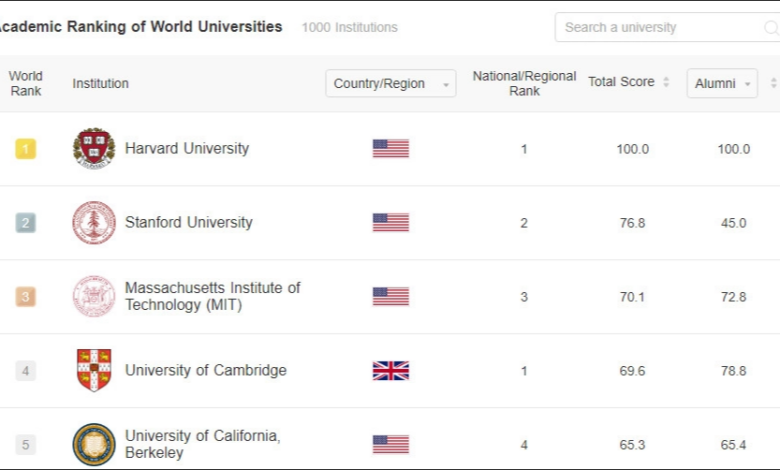Open the University of California, Berkeley link
This screenshot has height=470, width=780.
[x=202, y=444]
